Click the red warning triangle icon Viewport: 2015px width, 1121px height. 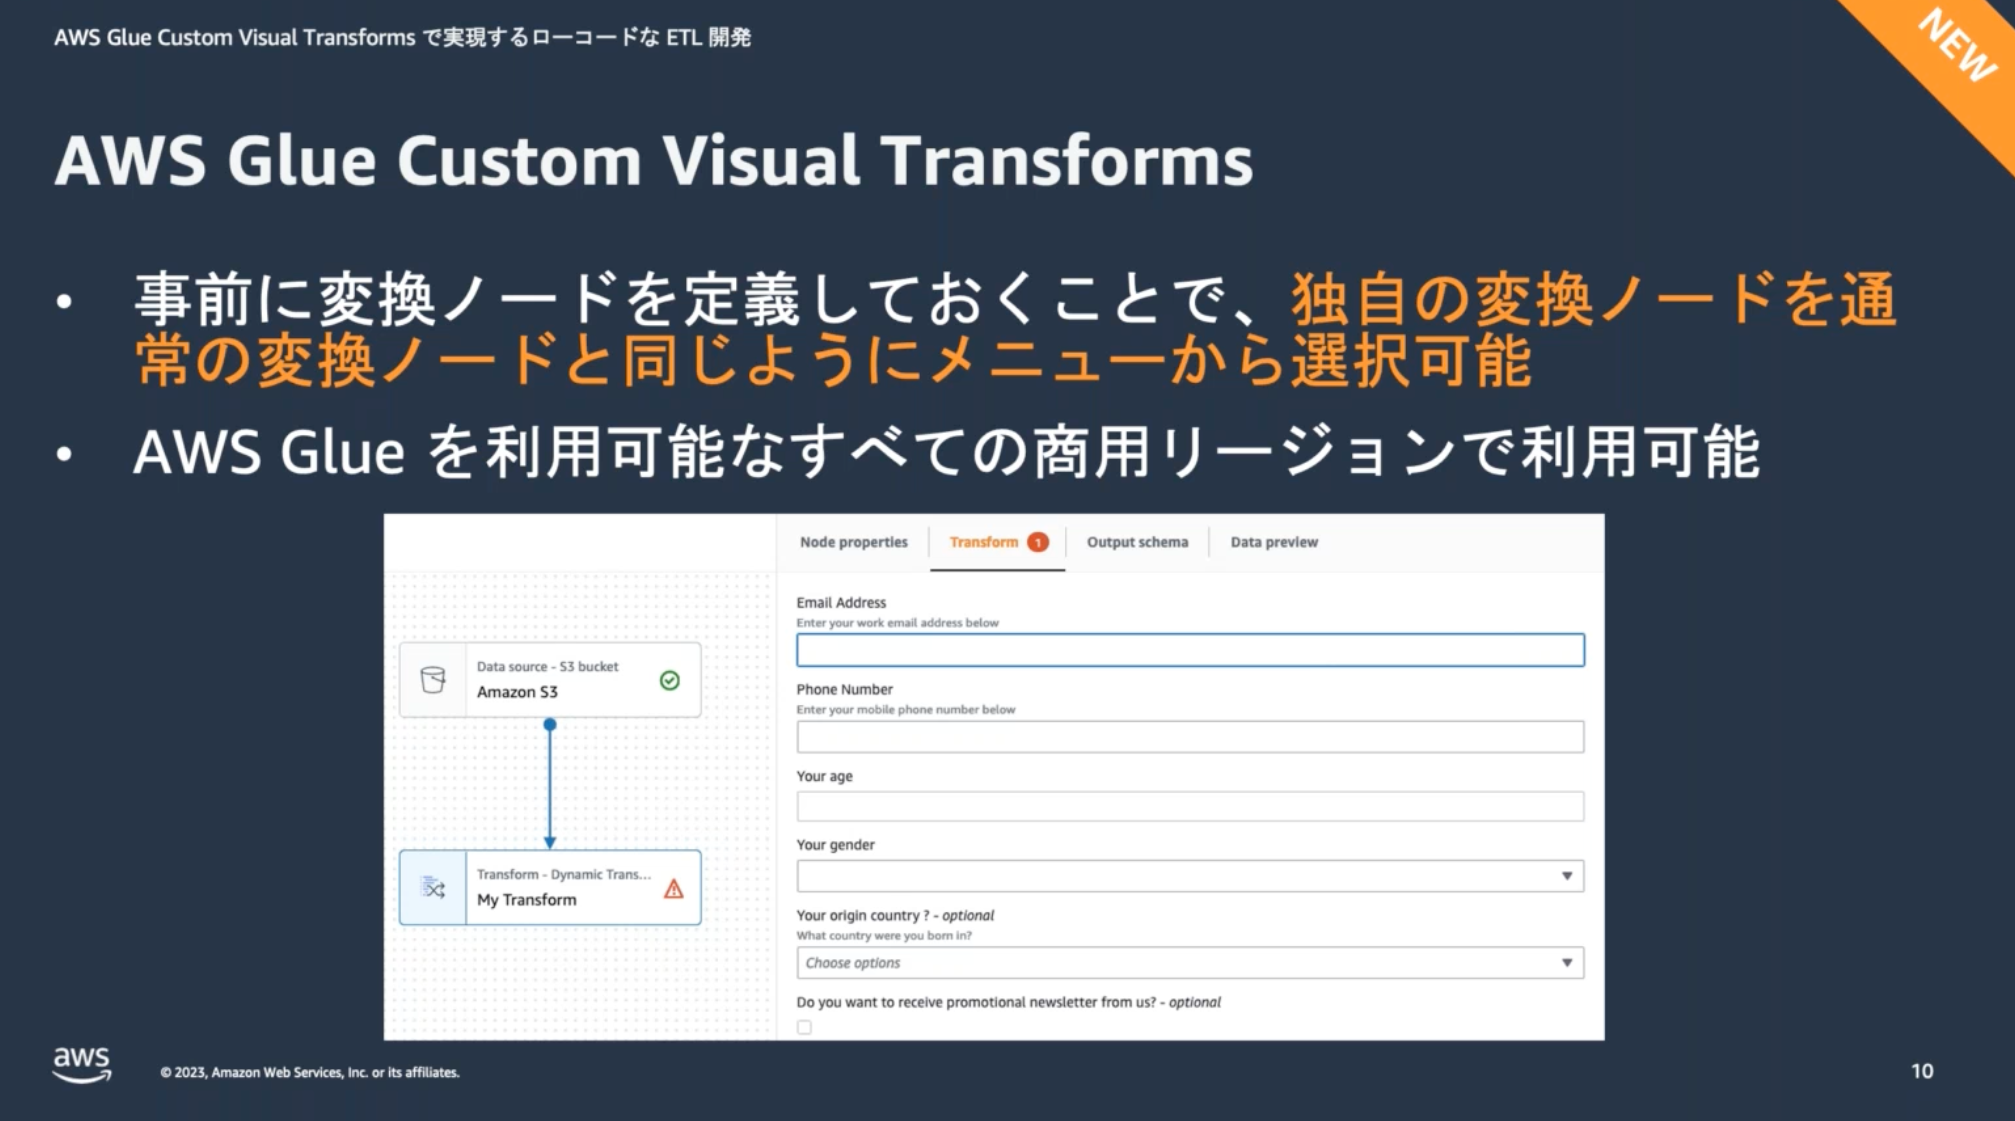click(674, 888)
